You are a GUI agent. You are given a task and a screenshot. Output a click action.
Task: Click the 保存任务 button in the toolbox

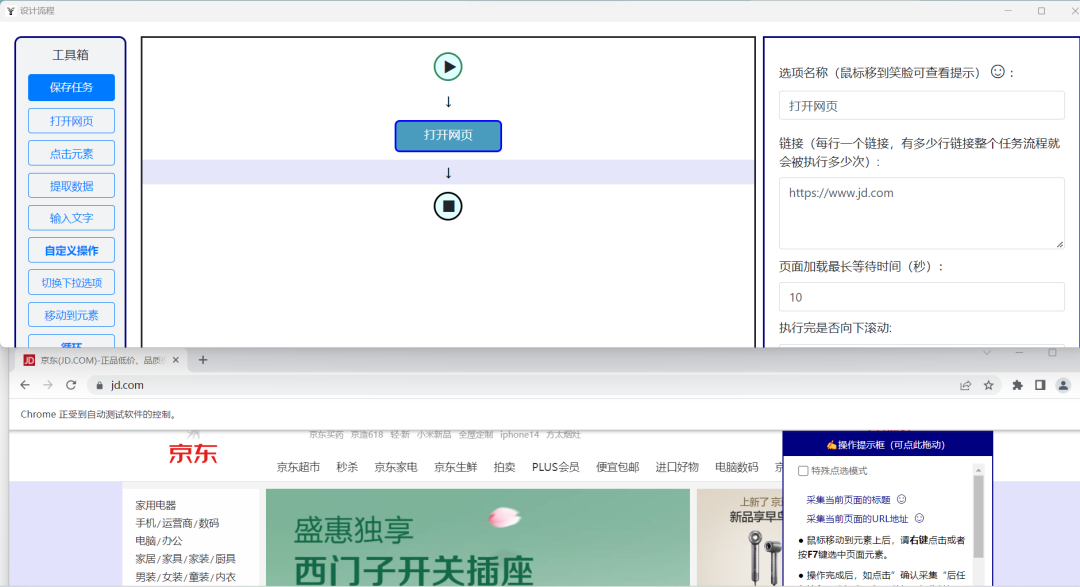click(x=72, y=87)
